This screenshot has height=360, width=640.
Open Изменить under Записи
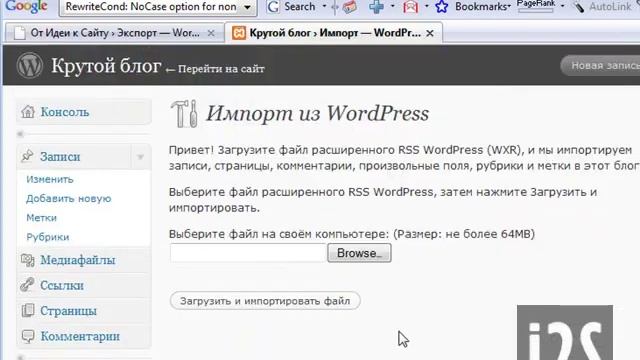[x=50, y=179]
